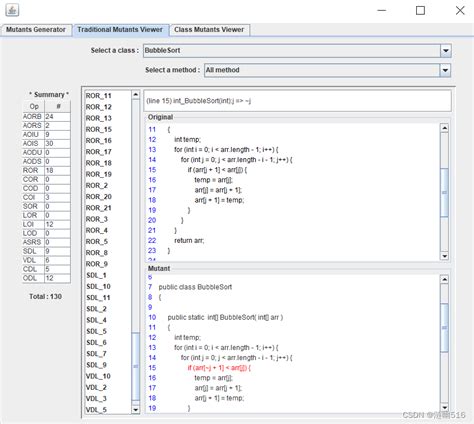Viewport: 474px width, 424px height.
Task: Open the Select a class dropdown arrow
Action: [x=445, y=51]
